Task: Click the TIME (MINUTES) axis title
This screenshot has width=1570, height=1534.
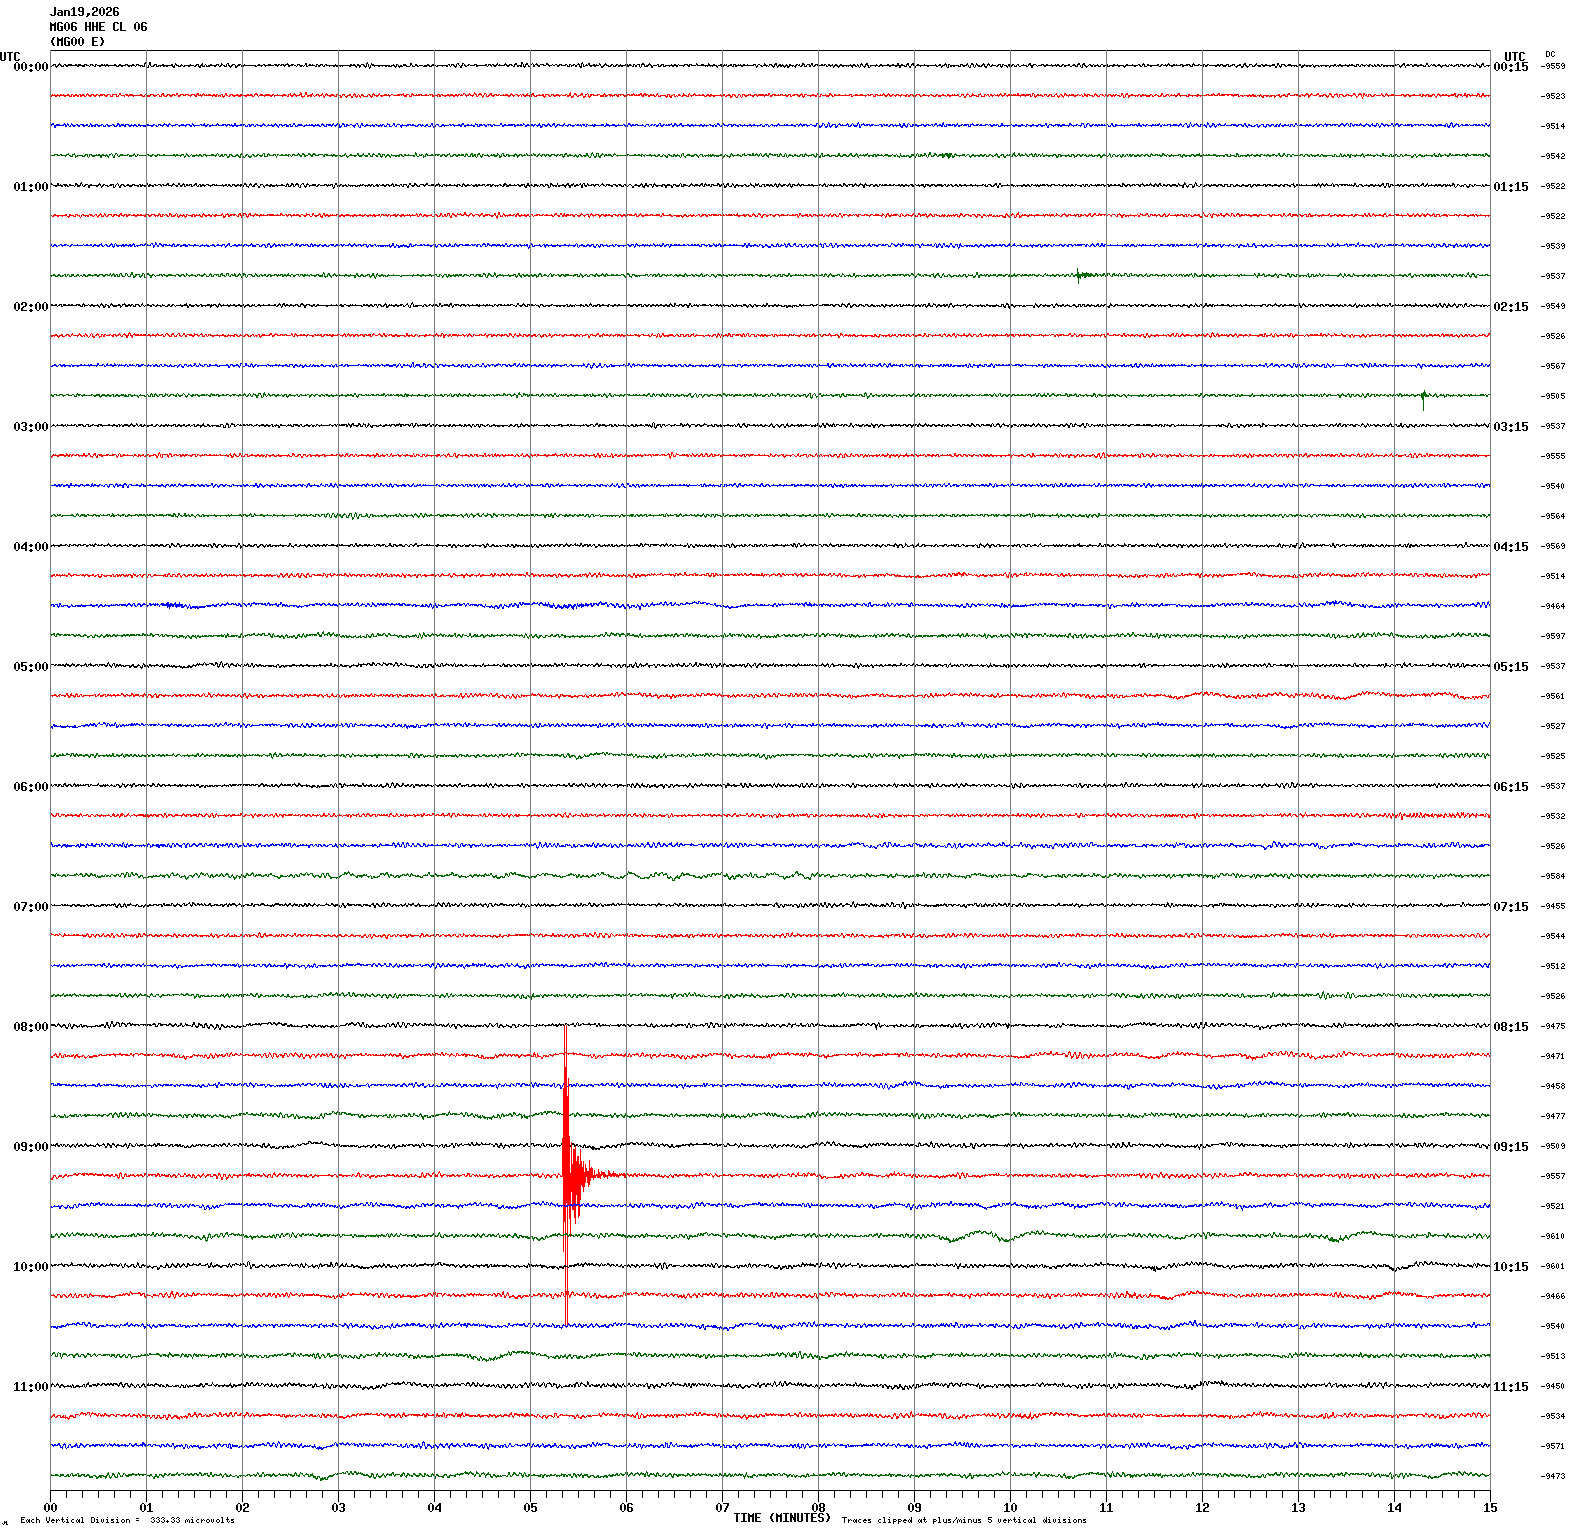Action: (781, 1517)
